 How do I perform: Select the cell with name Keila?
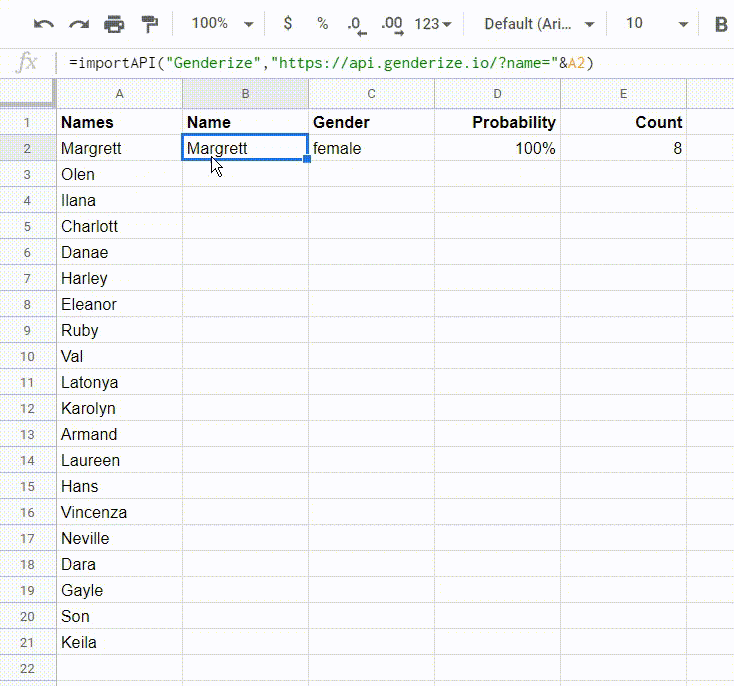[x=119, y=642]
